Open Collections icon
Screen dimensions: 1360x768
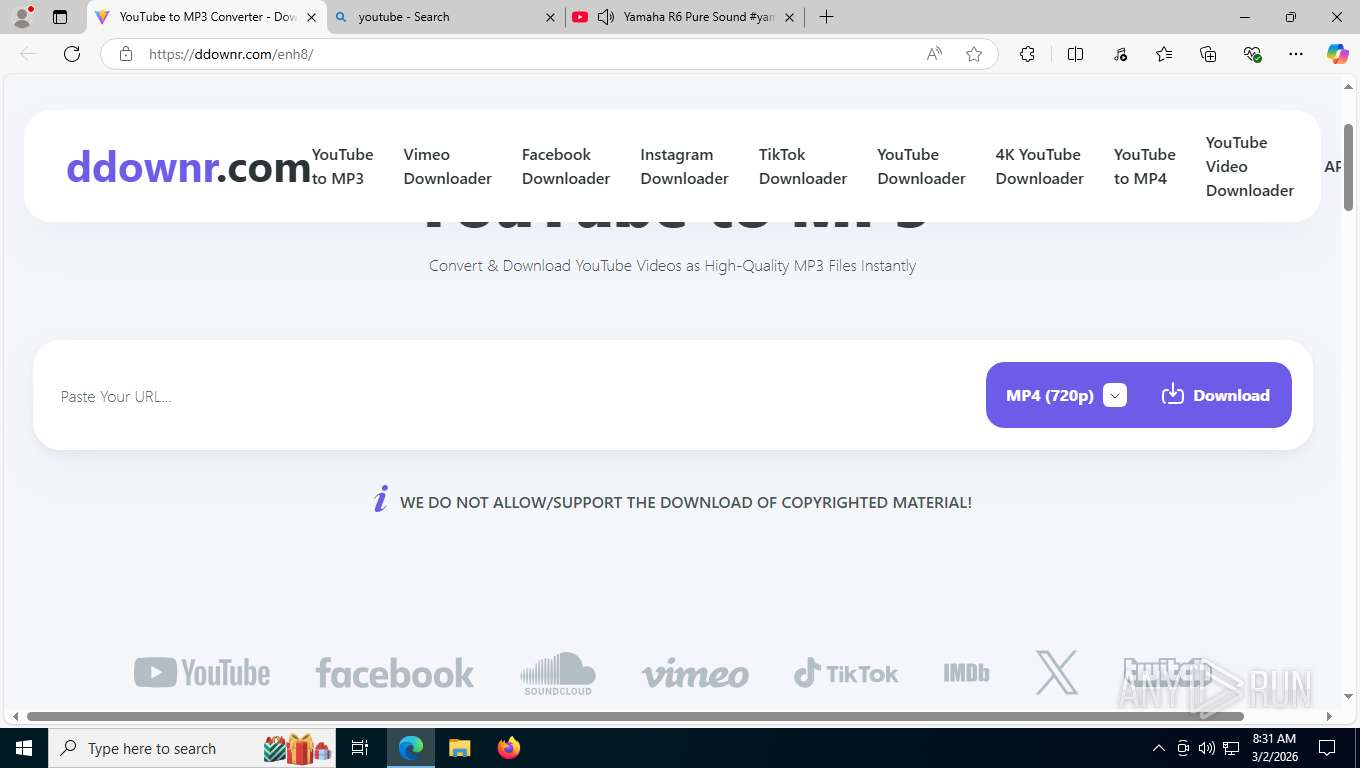[x=1208, y=54]
